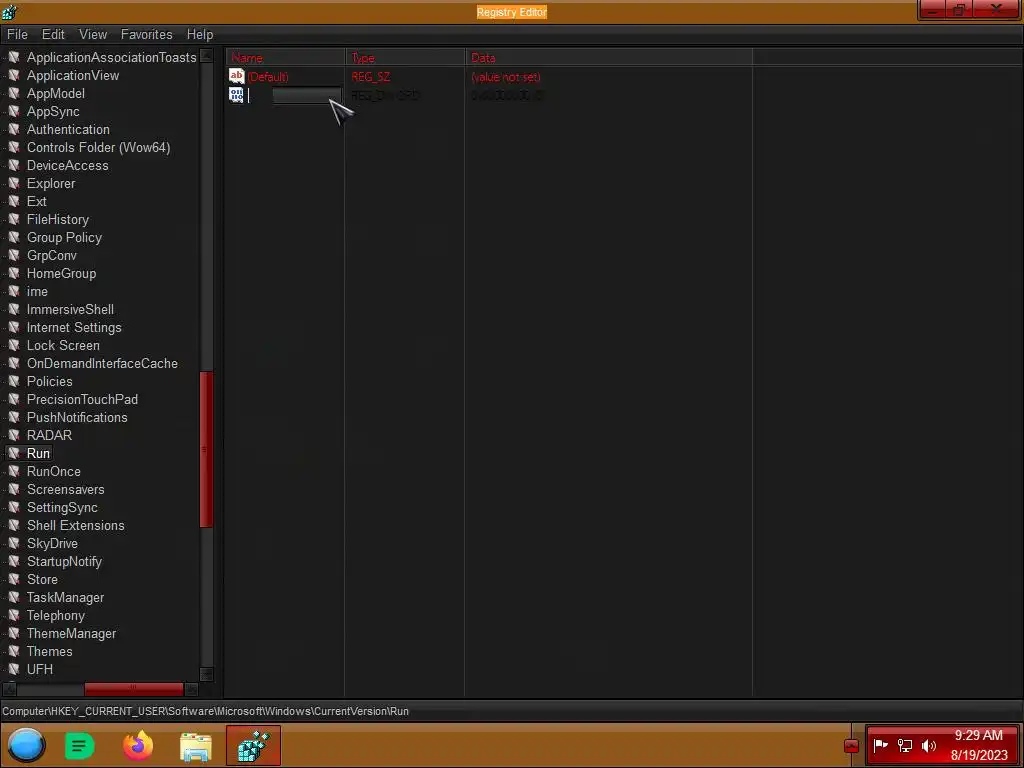1024x768 pixels.
Task: Select the RADAR key
Action: point(50,435)
